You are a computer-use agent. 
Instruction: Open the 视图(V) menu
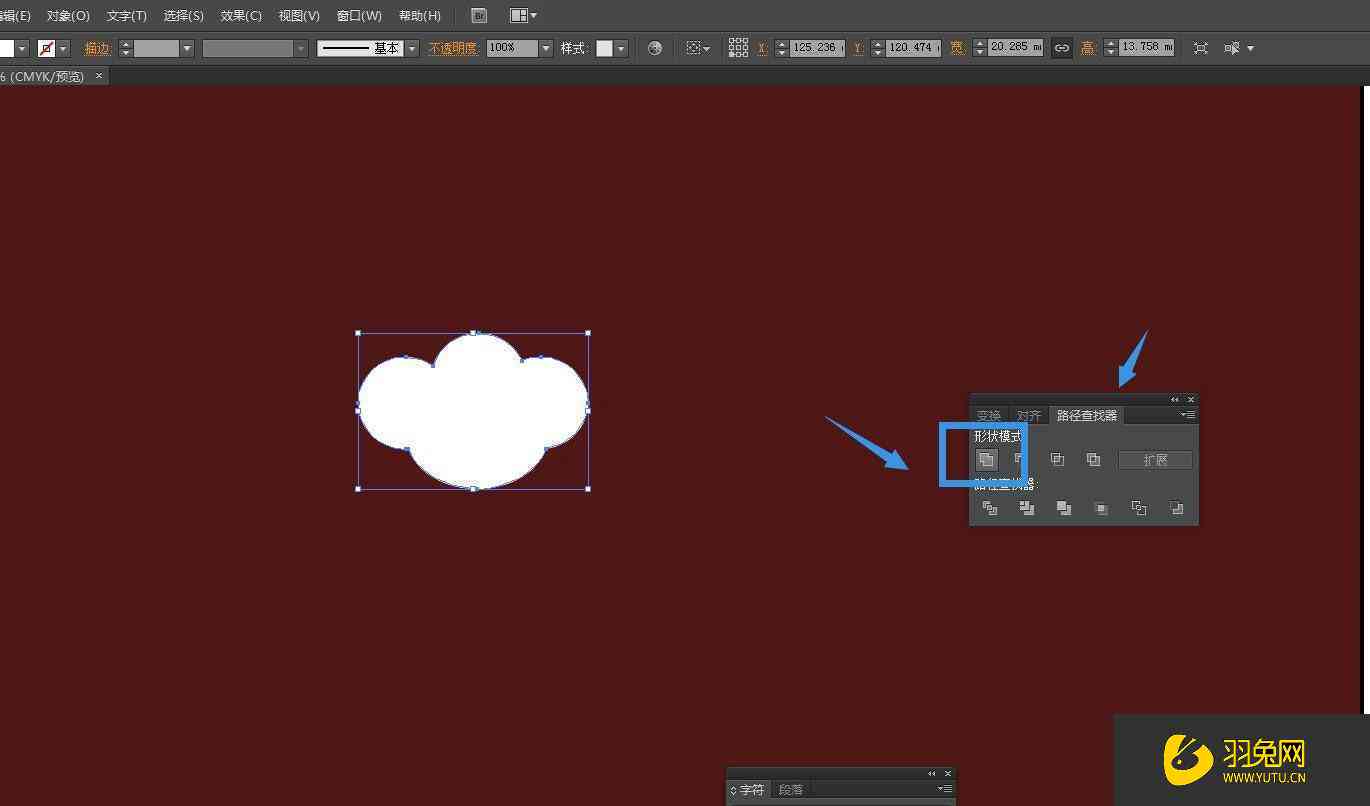click(x=299, y=16)
